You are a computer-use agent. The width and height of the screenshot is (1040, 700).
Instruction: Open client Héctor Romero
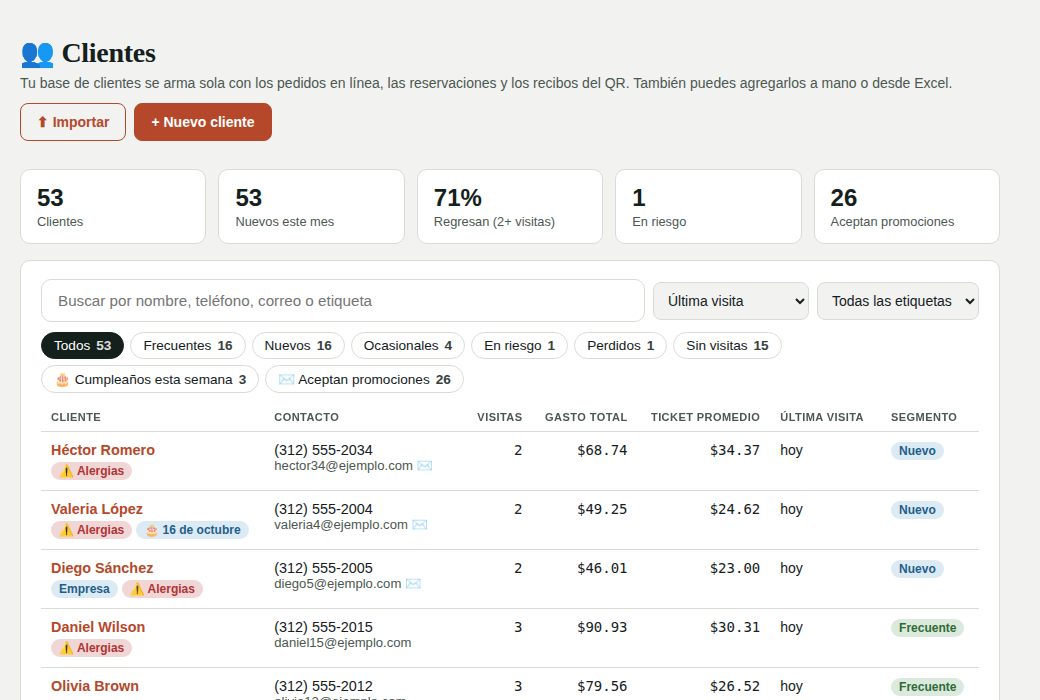(103, 450)
